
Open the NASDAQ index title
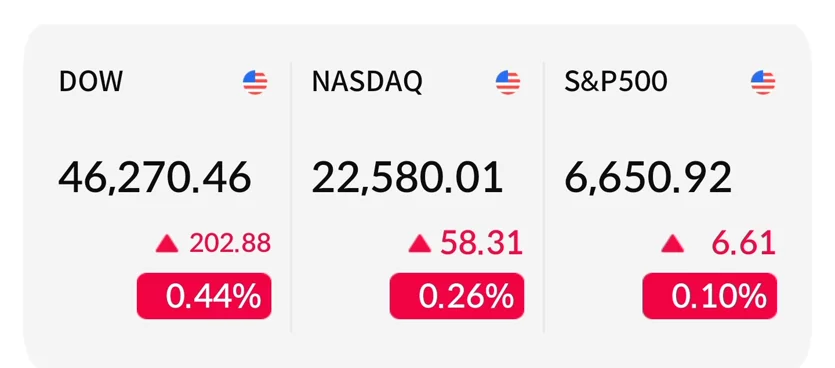(367, 81)
